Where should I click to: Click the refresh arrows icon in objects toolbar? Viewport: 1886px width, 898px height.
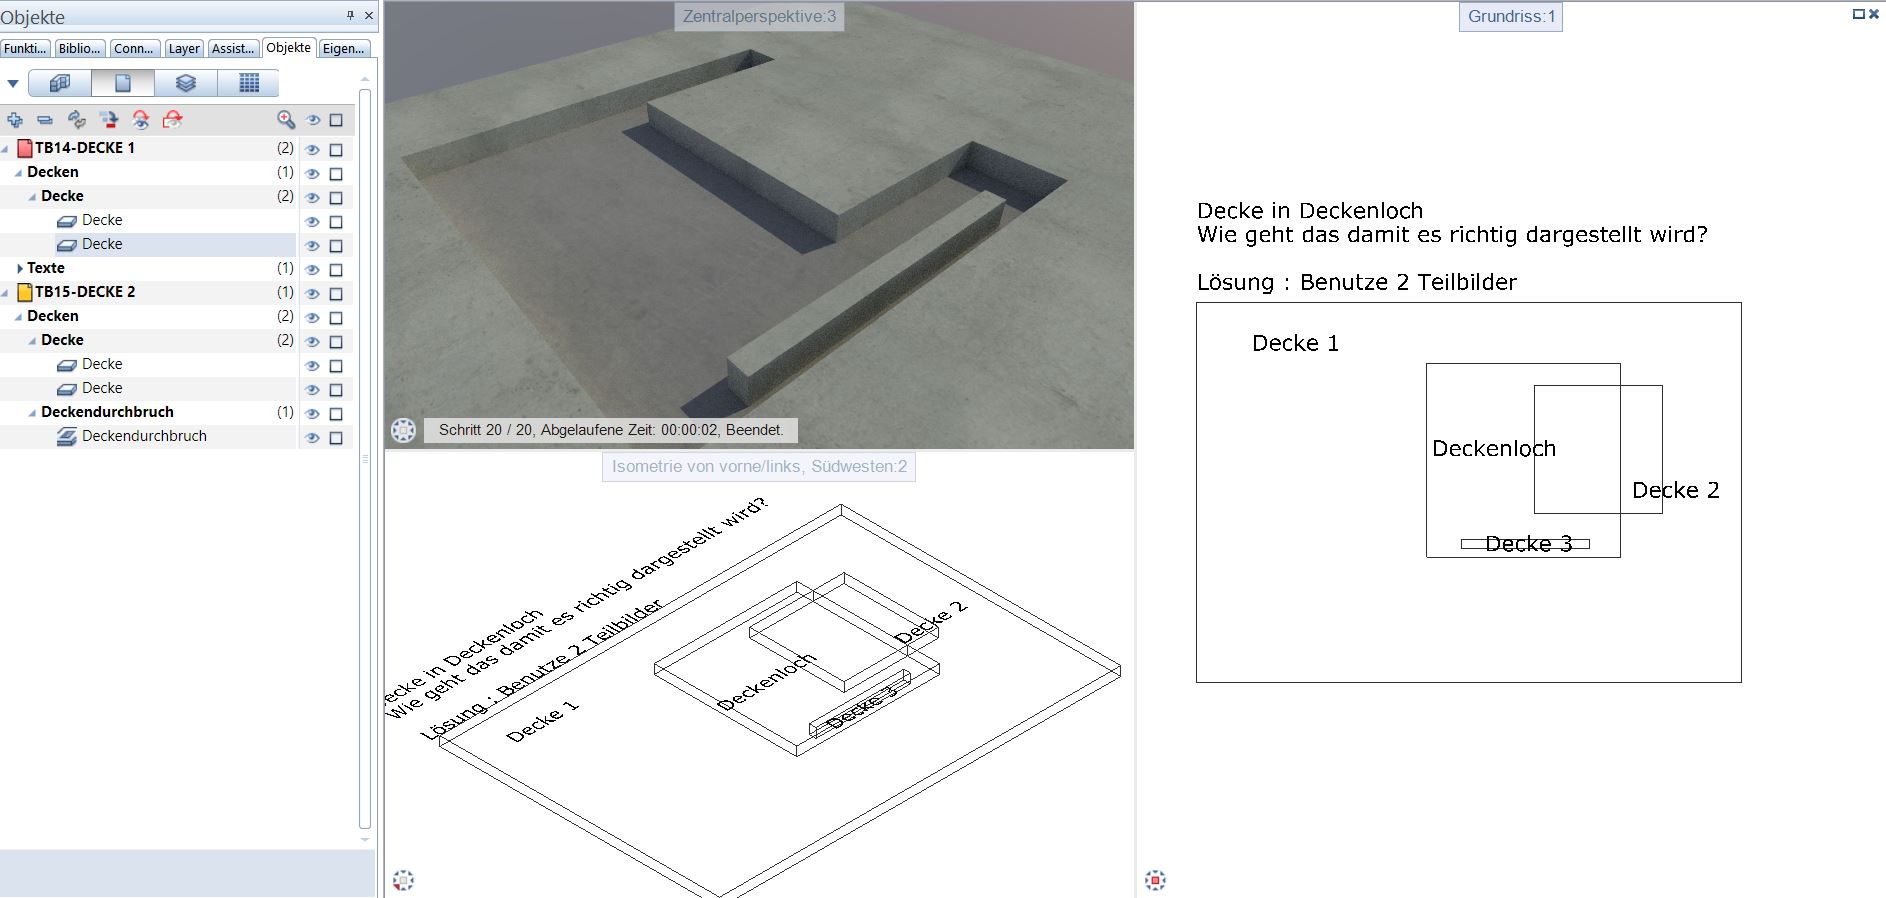(77, 120)
